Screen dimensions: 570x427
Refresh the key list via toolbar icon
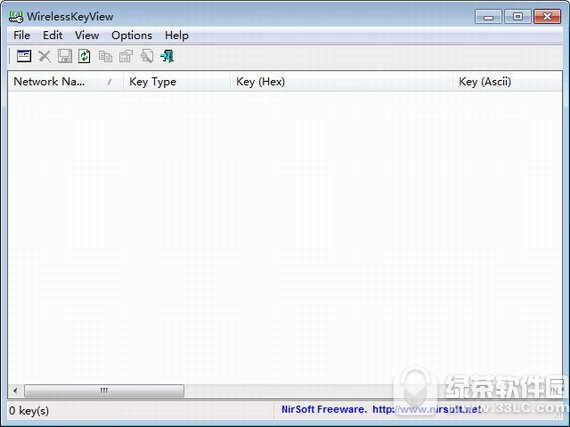click(84, 56)
